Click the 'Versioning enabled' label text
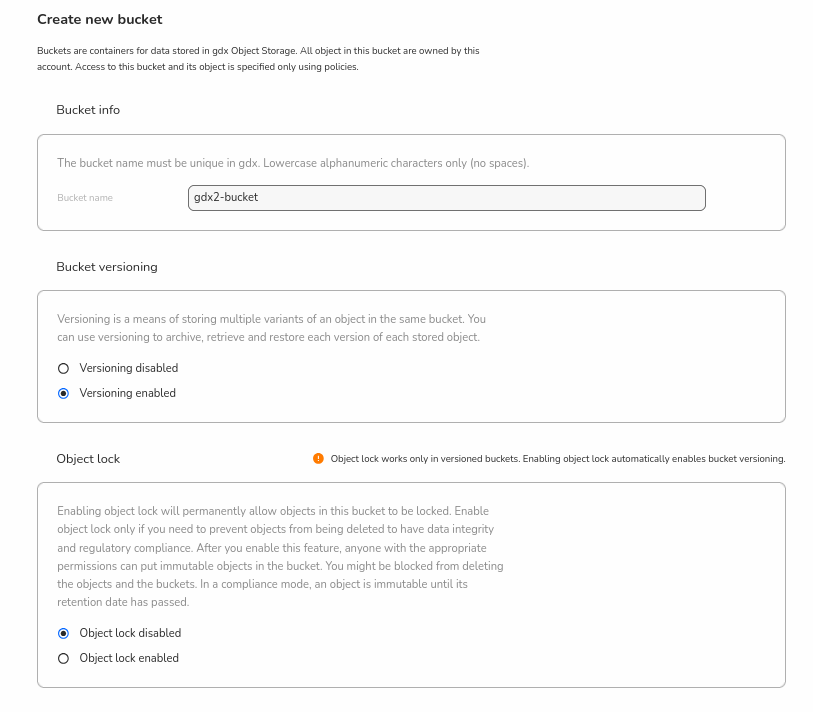This screenshot has height=712, width=813. click(127, 393)
